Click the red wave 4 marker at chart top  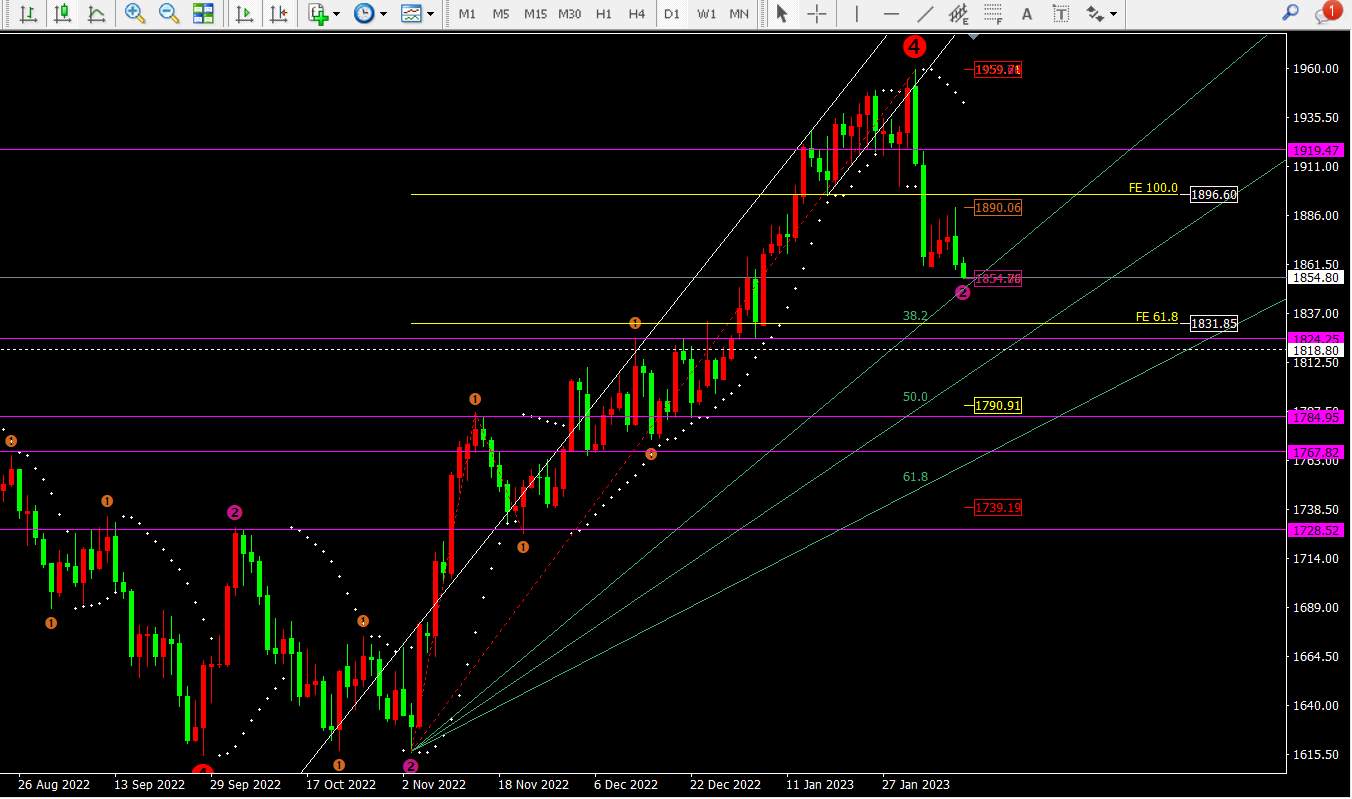pos(914,46)
